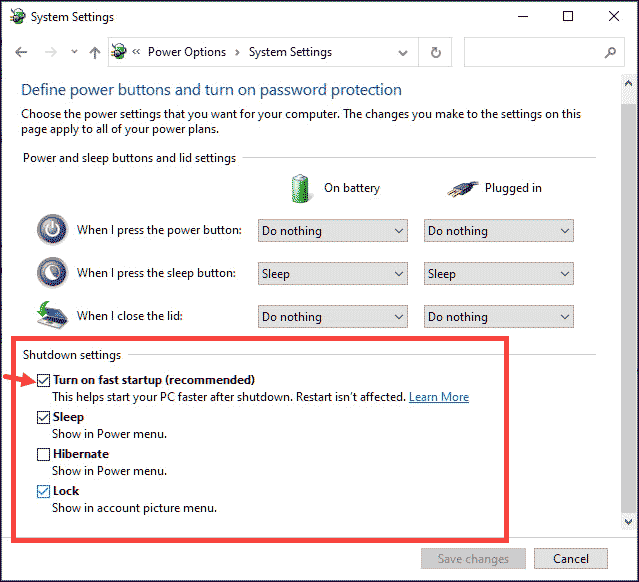Click the sleep button moon icon

point(51,273)
